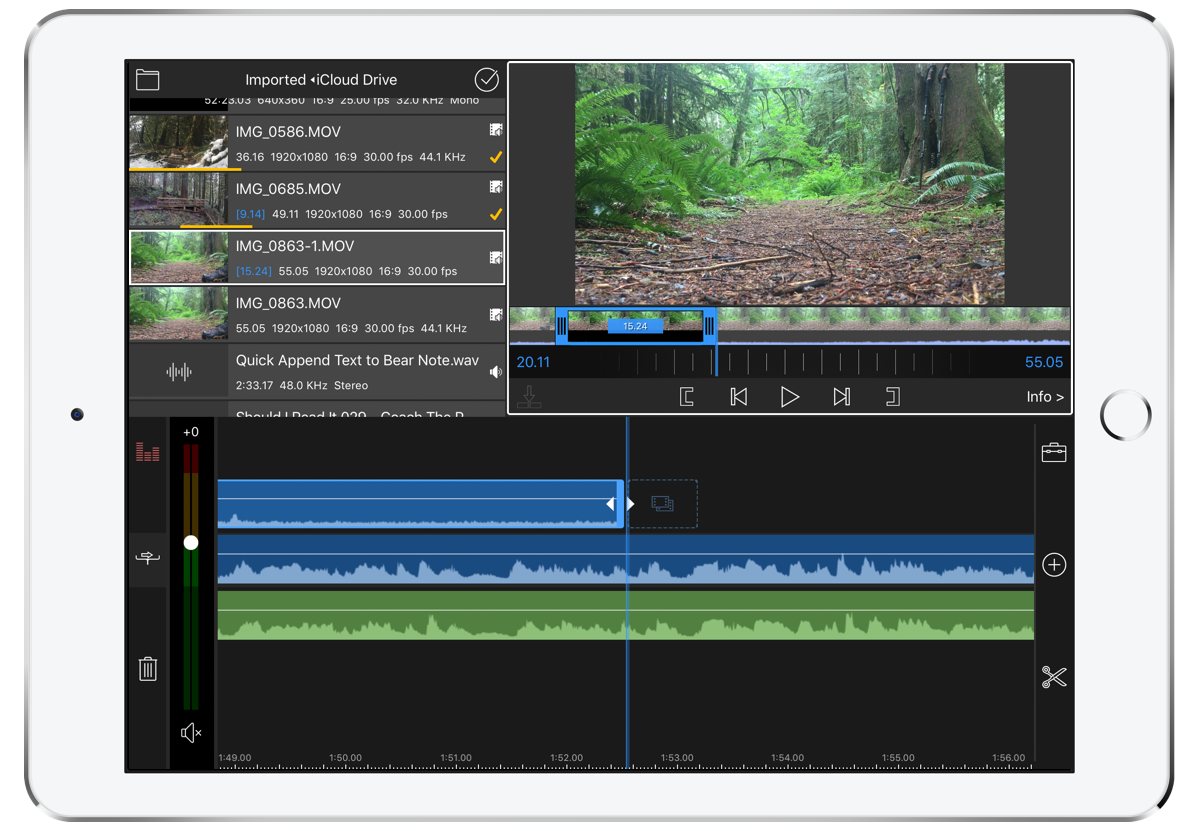
Task: Select the green audio track
Action: [626, 615]
